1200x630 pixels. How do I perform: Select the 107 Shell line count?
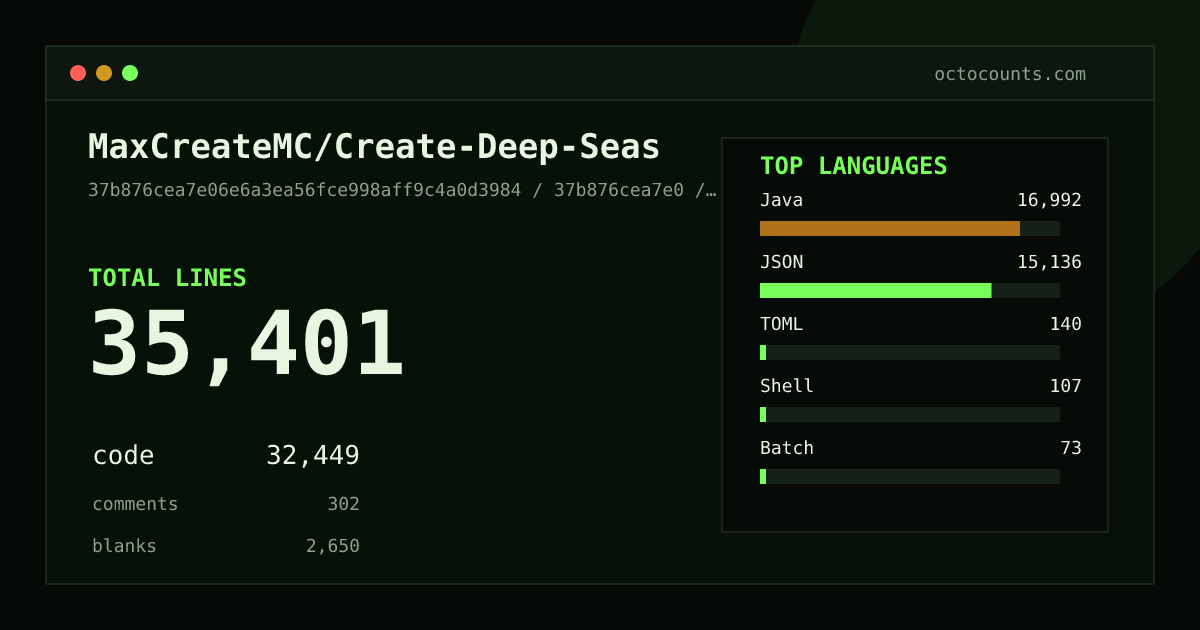pyautogui.click(x=1065, y=386)
